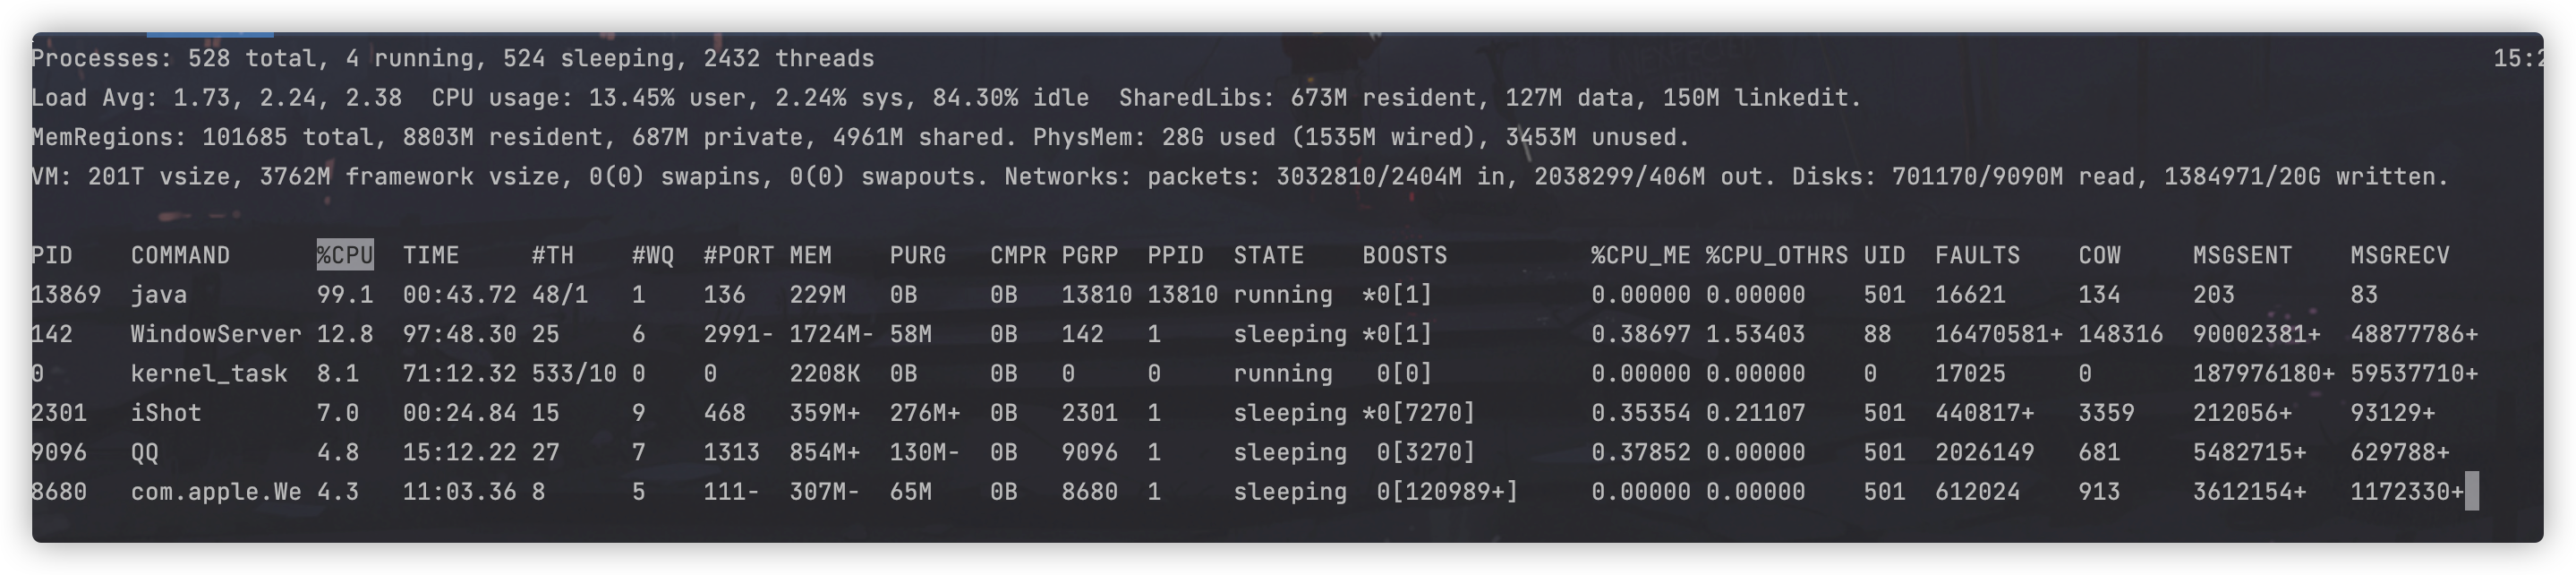Viewport: 2576px width, 575px height.
Task: Click the highlighted %CPU column header
Action: (345, 255)
